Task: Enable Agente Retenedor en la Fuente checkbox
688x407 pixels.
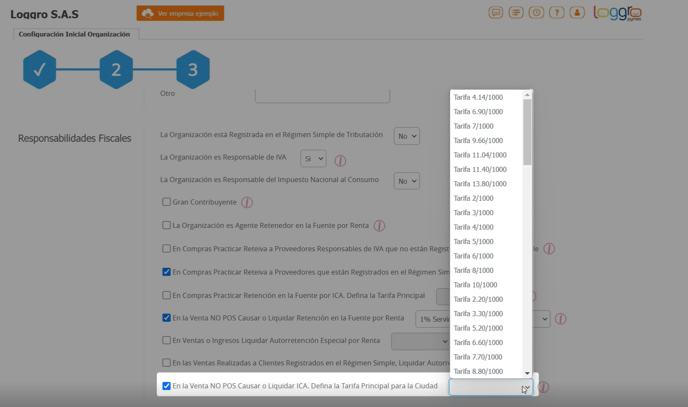Action: tap(167, 225)
